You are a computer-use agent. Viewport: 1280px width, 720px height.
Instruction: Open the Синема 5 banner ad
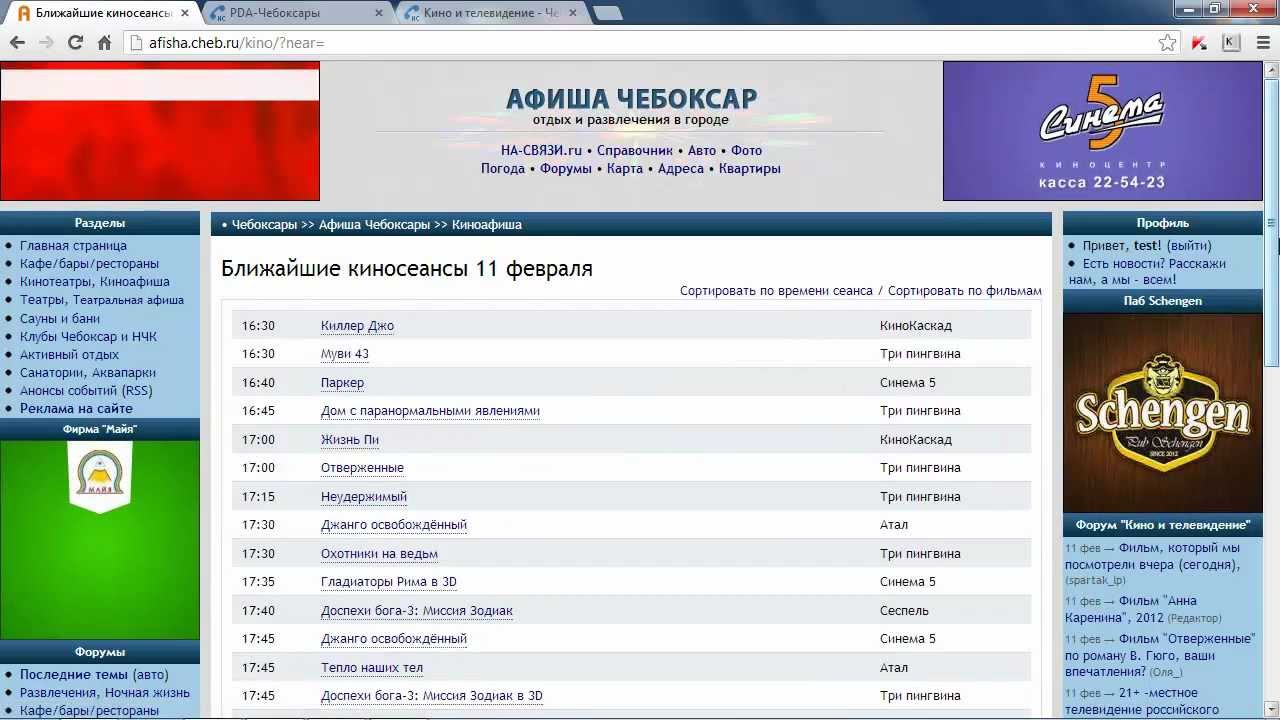tap(1102, 131)
